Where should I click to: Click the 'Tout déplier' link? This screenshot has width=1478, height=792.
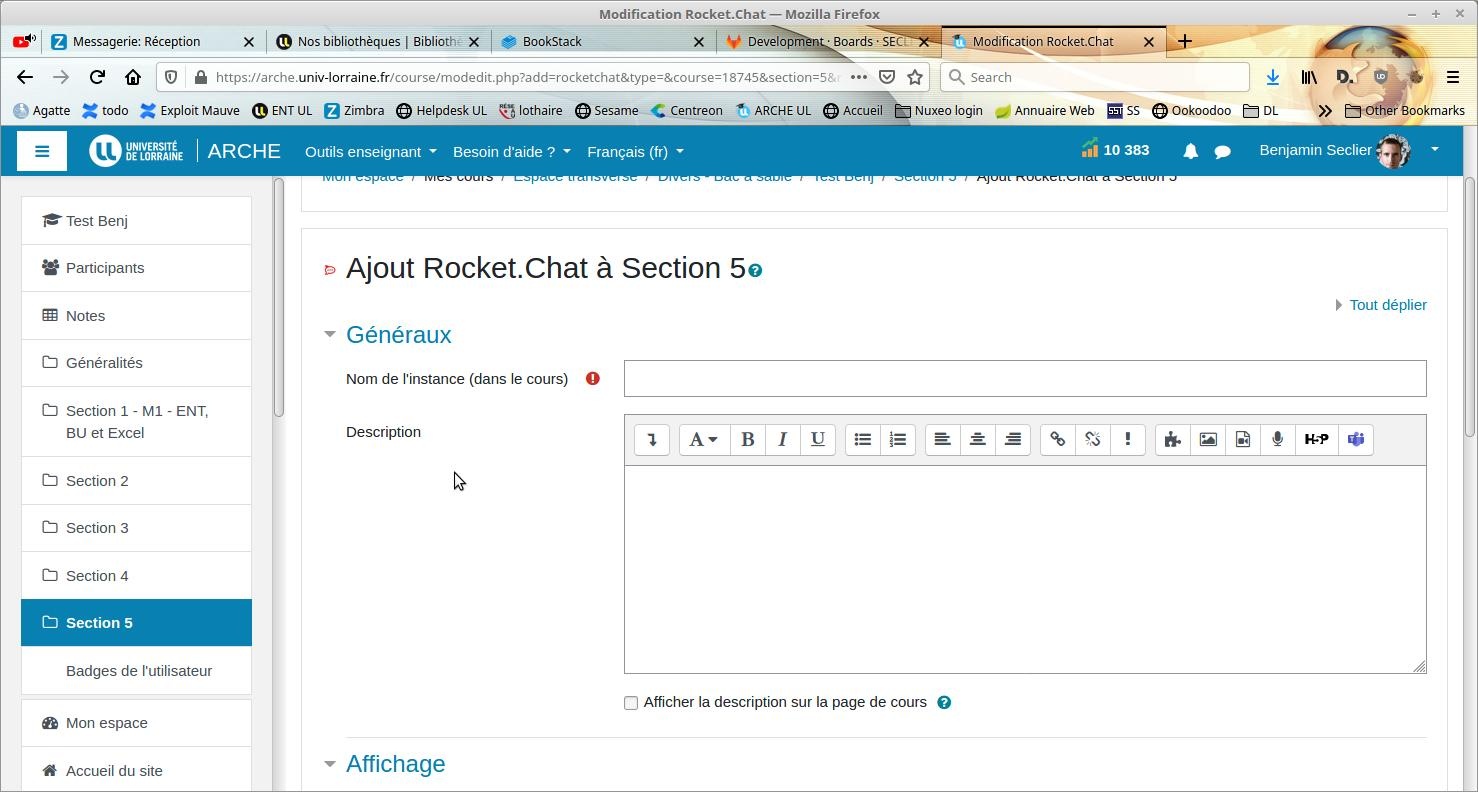[1387, 305]
